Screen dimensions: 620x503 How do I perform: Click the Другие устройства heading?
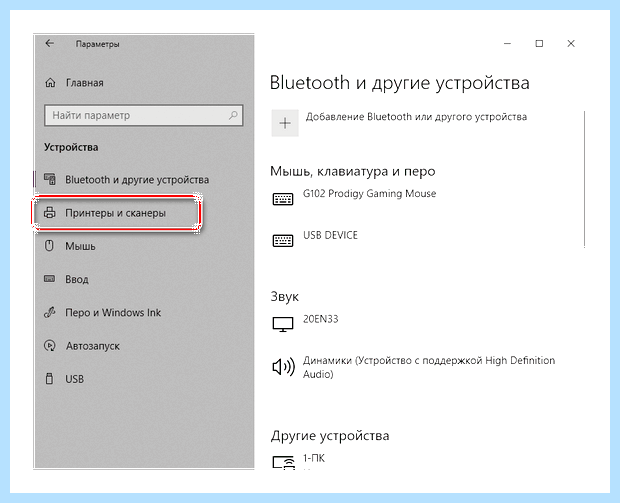[x=330, y=436]
